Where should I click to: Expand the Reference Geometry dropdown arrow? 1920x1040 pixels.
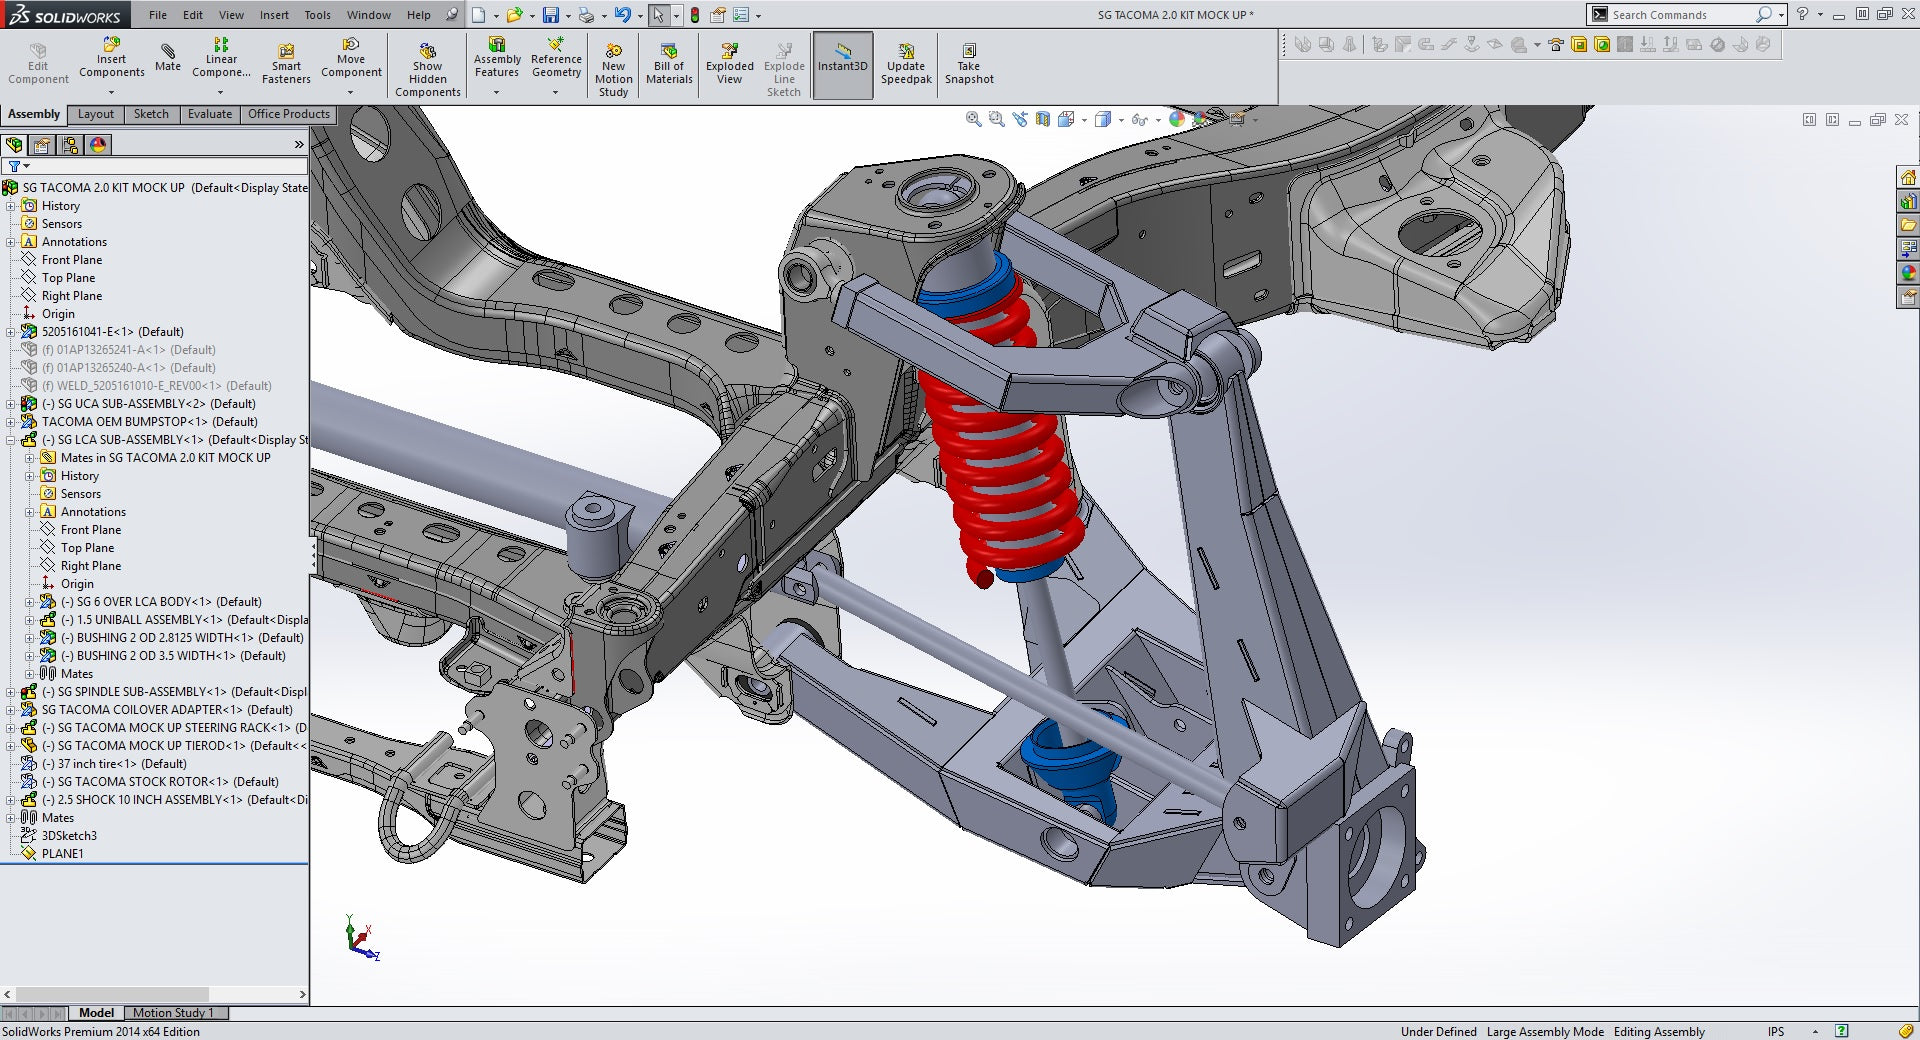(556, 93)
